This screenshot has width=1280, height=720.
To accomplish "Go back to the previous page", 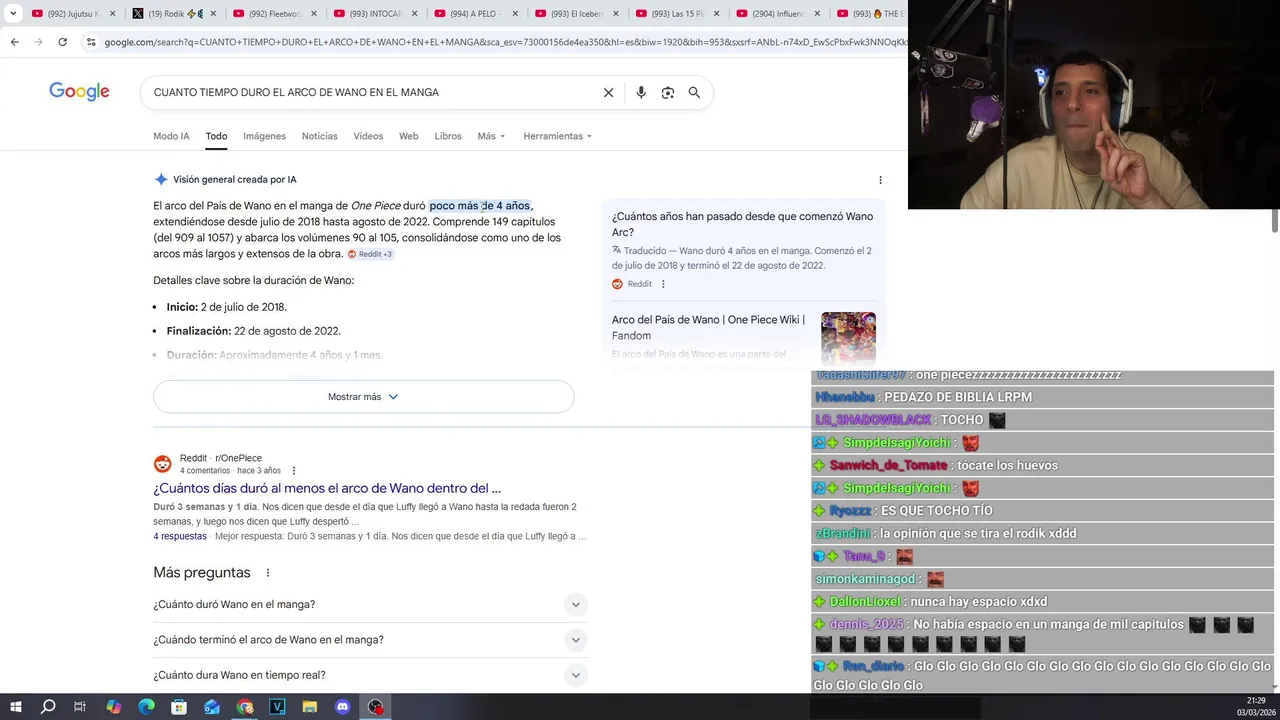I will click(14, 42).
